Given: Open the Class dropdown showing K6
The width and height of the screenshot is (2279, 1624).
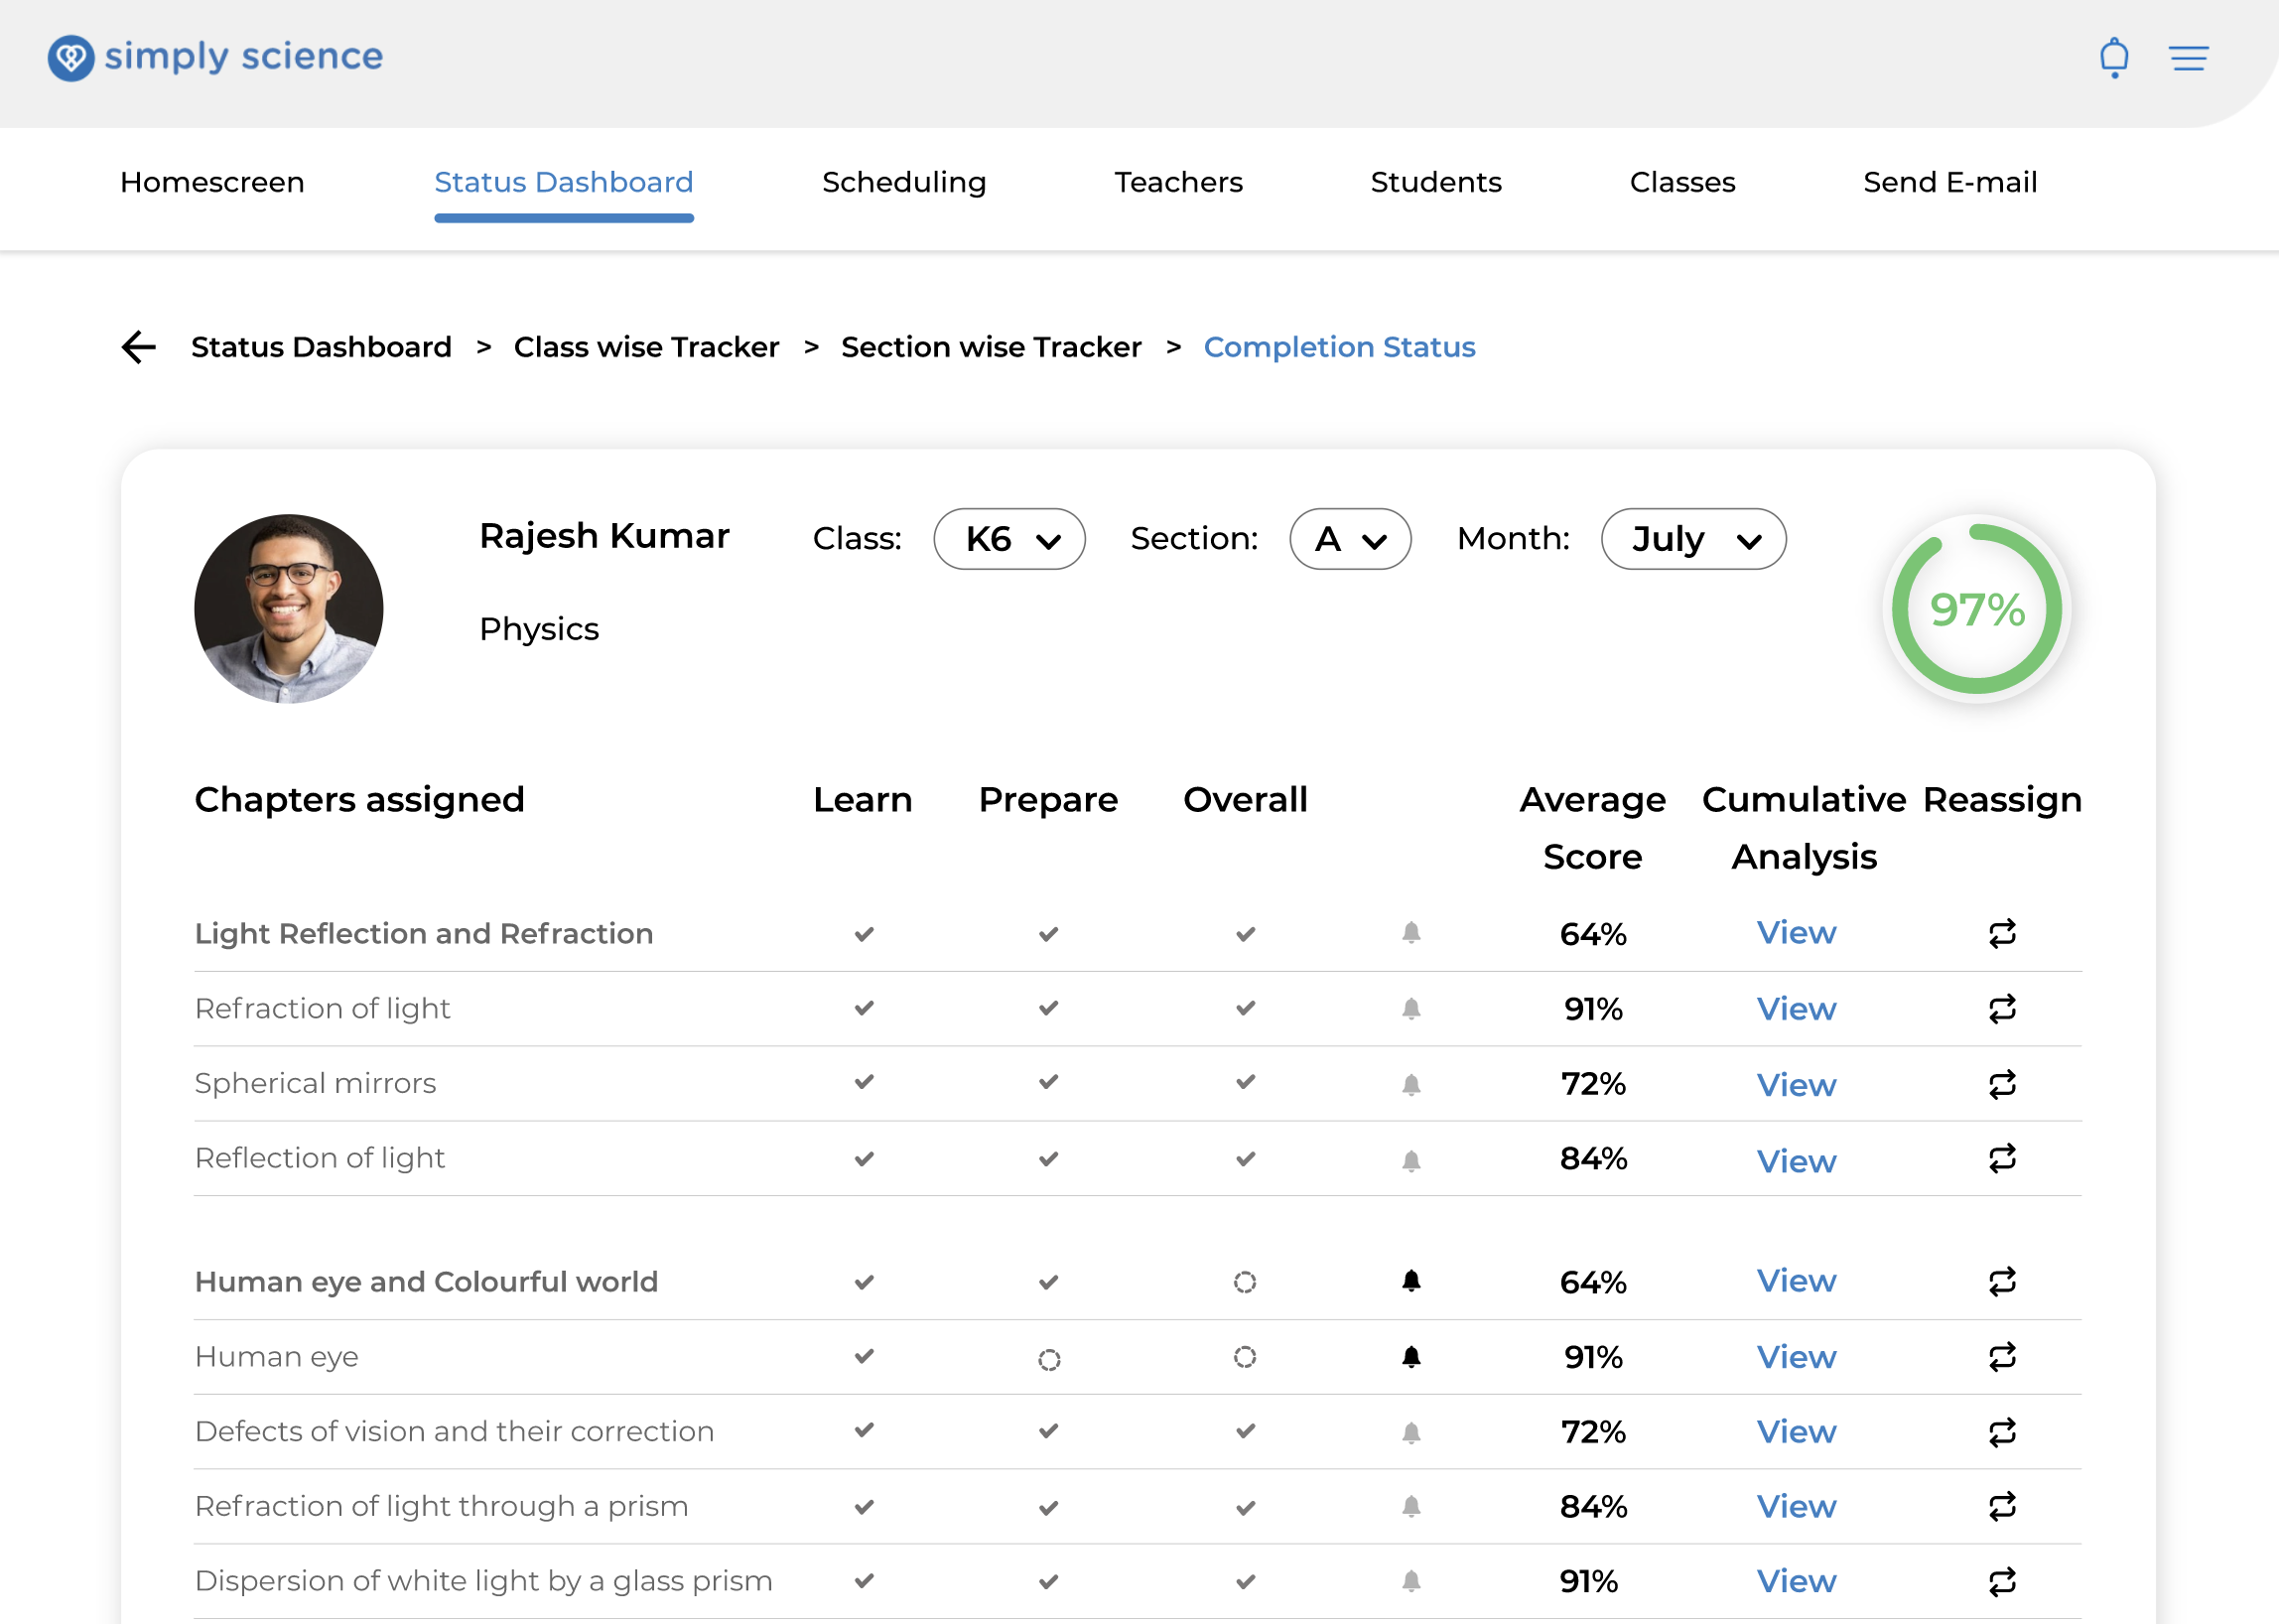Looking at the screenshot, I should [1009, 539].
